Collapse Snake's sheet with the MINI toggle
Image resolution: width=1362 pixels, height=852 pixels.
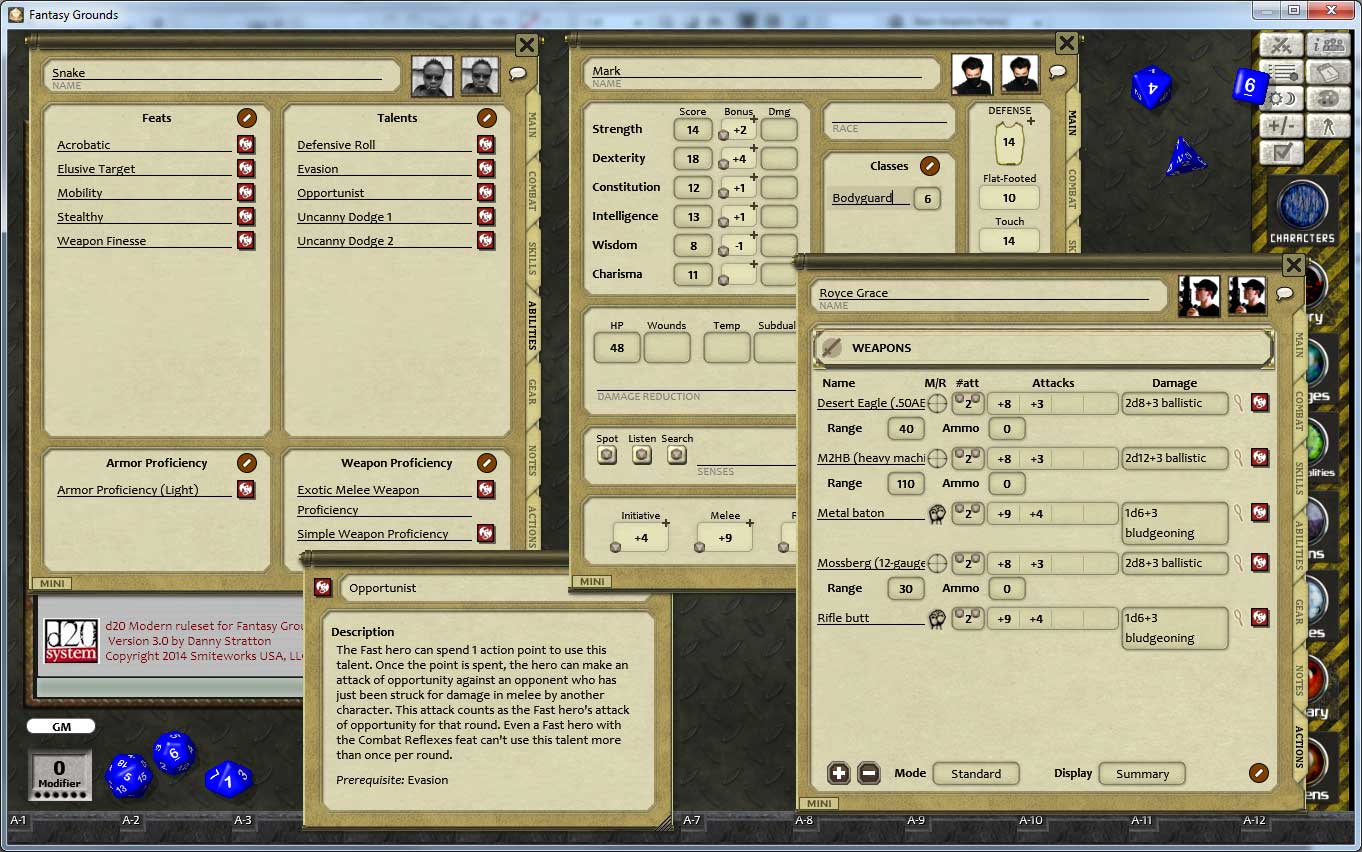(50, 583)
